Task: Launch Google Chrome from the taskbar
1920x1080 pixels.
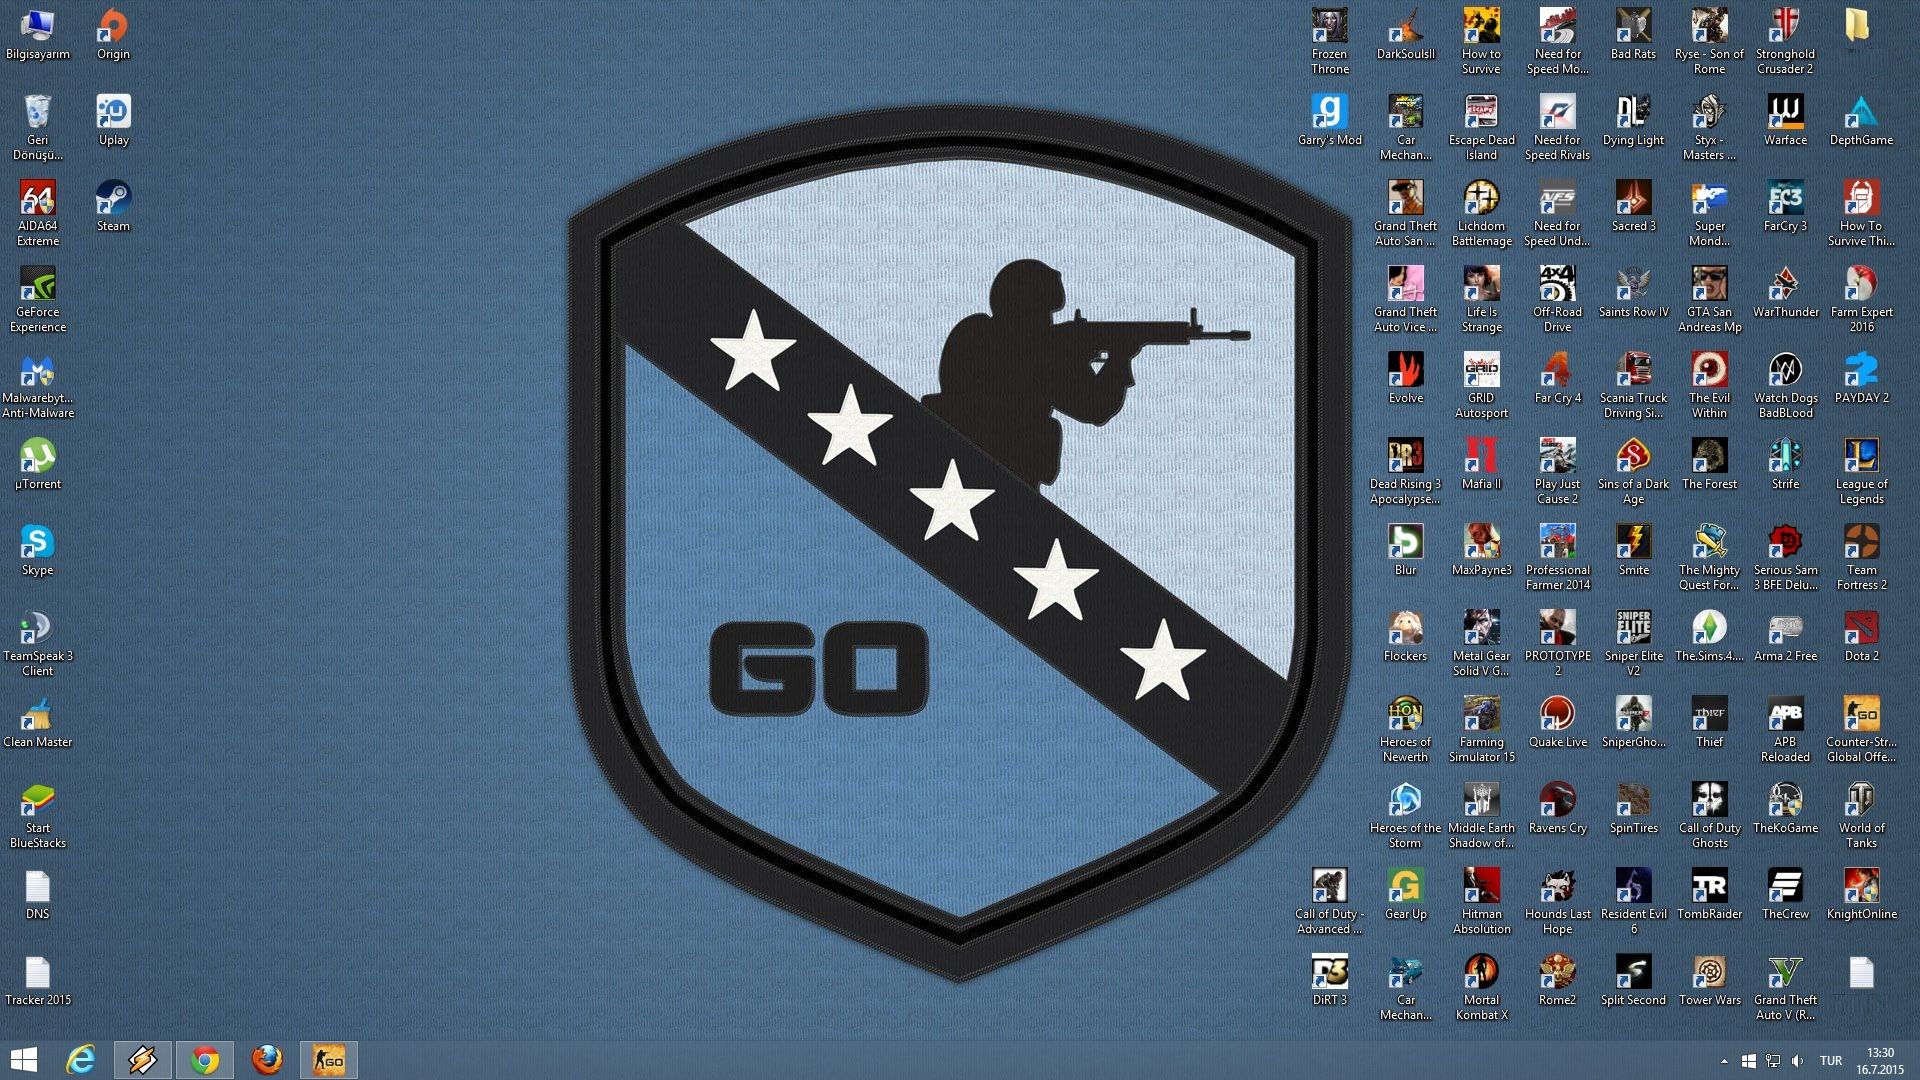Action: pos(205,1060)
